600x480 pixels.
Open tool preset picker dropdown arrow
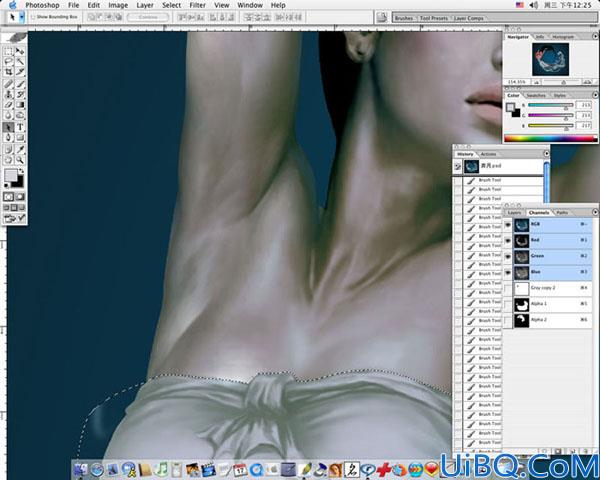click(22, 17)
